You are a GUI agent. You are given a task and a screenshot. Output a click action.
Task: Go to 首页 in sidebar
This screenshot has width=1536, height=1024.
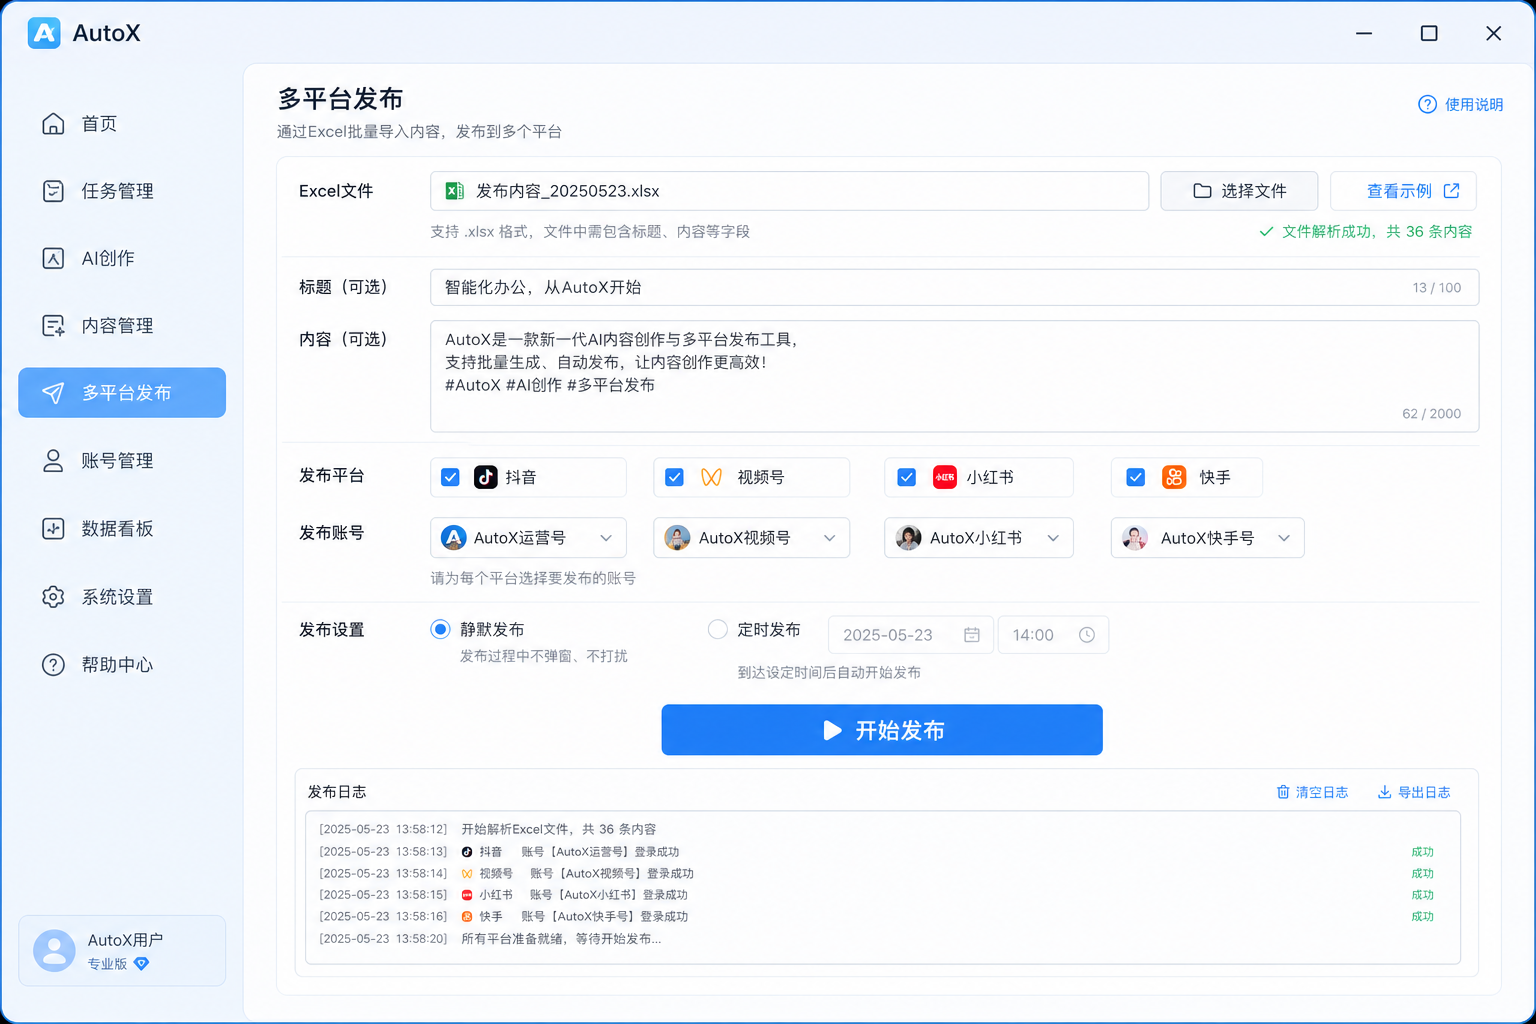[122, 123]
